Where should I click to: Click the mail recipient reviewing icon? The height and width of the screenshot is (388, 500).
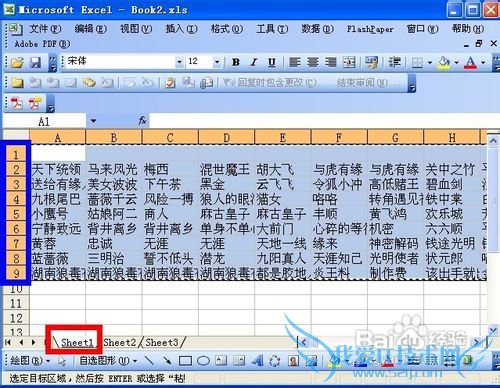(206, 82)
